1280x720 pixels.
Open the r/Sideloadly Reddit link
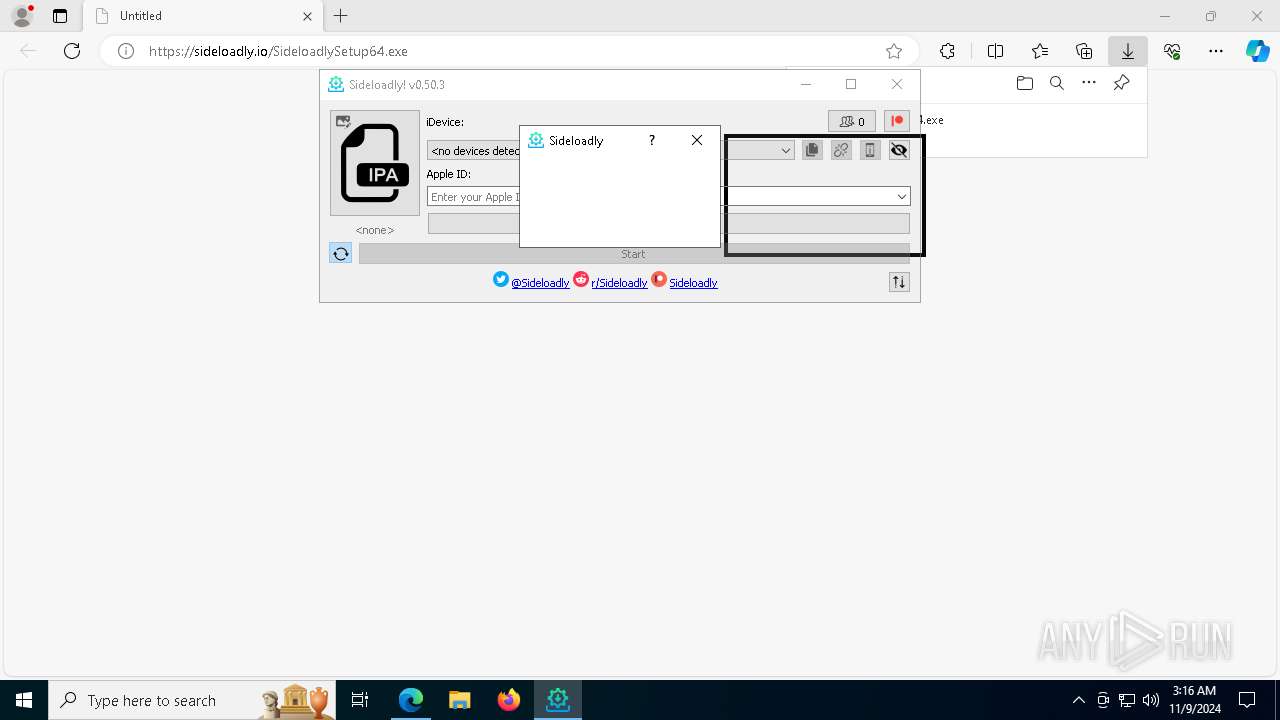point(619,283)
